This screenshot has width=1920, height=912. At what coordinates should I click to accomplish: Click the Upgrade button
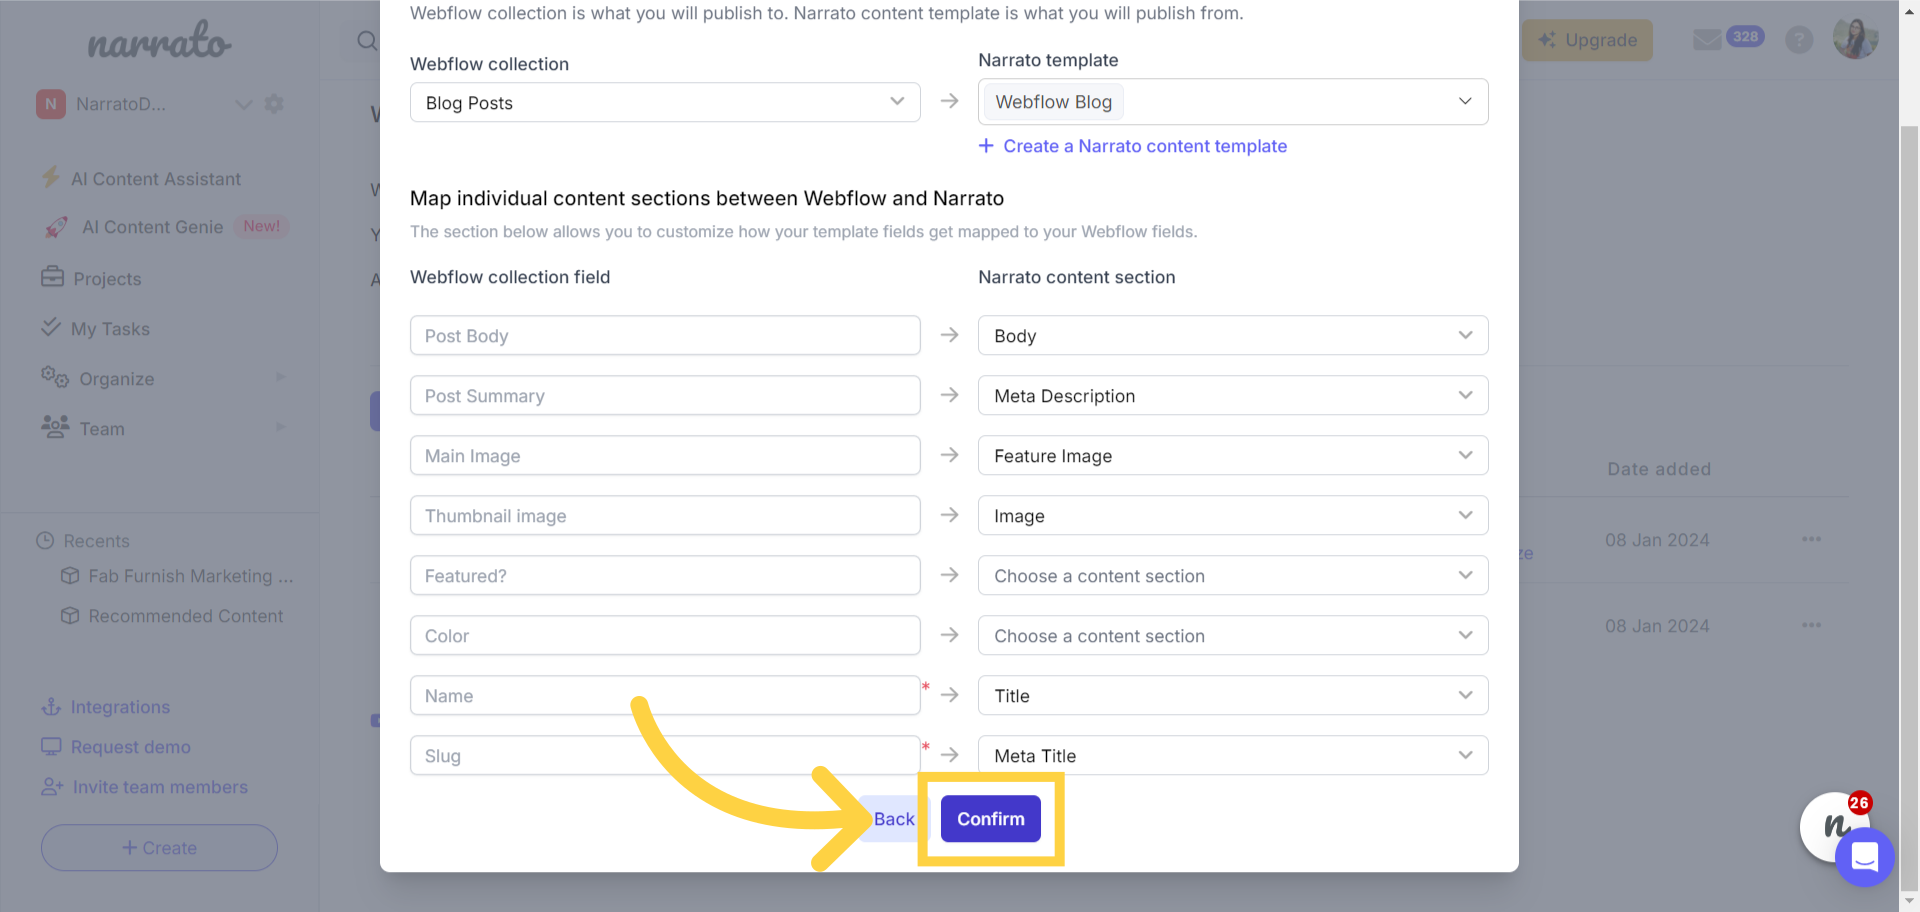point(1587,40)
